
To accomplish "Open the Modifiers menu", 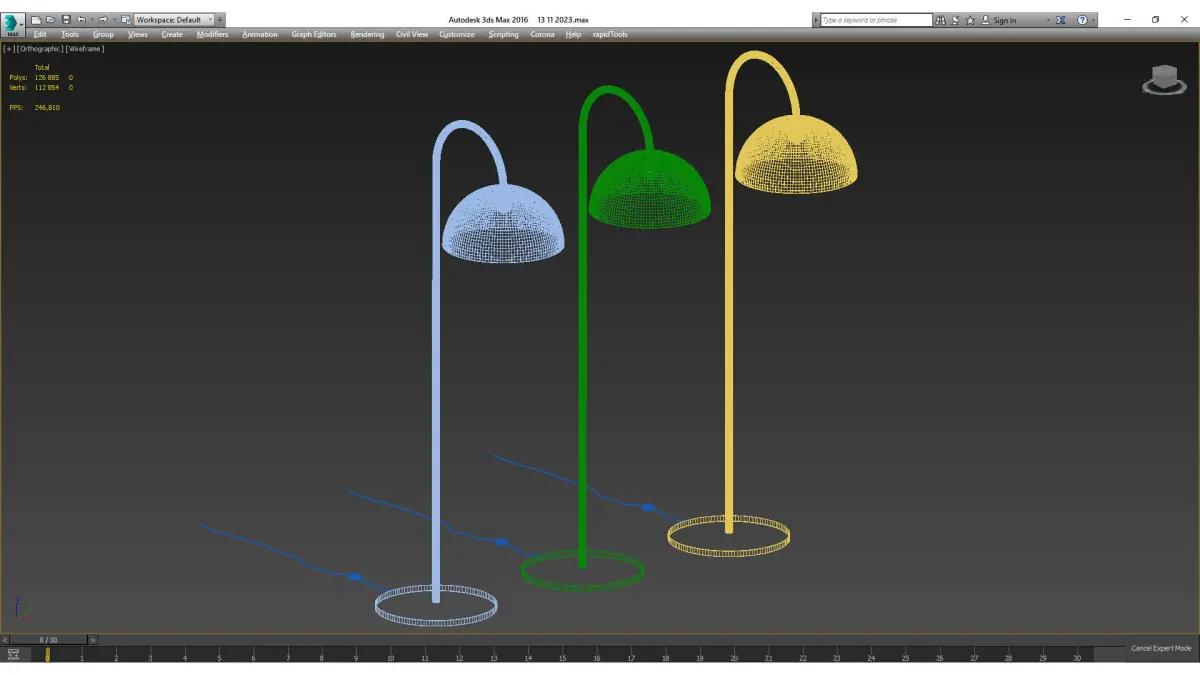I will point(212,34).
